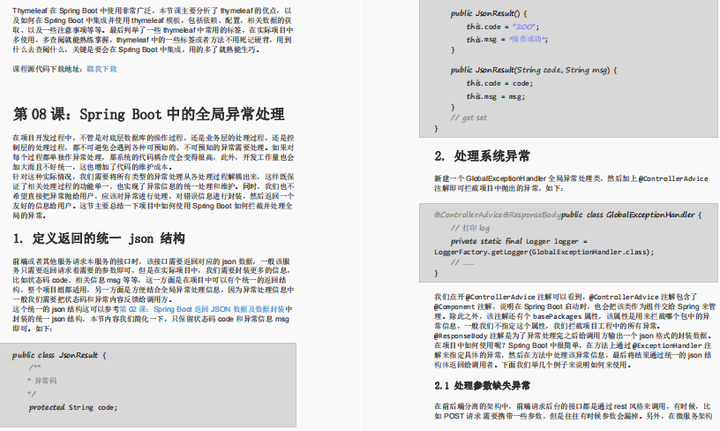Screen dimensions: 720x431
Task: Click code line public class JsonResult {
Action: click(59, 355)
